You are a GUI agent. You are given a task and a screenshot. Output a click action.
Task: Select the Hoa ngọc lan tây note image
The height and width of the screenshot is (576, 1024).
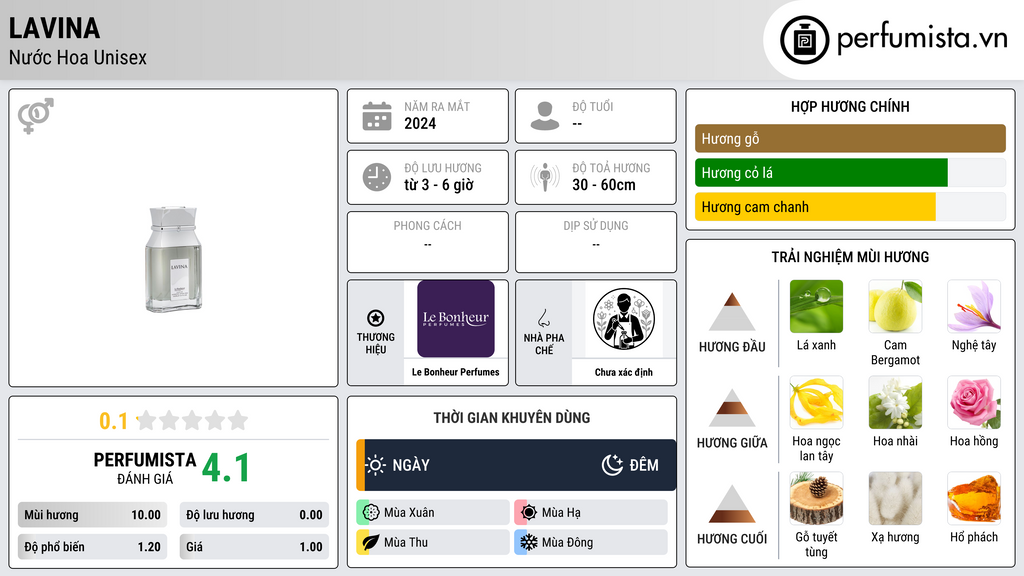(x=816, y=402)
